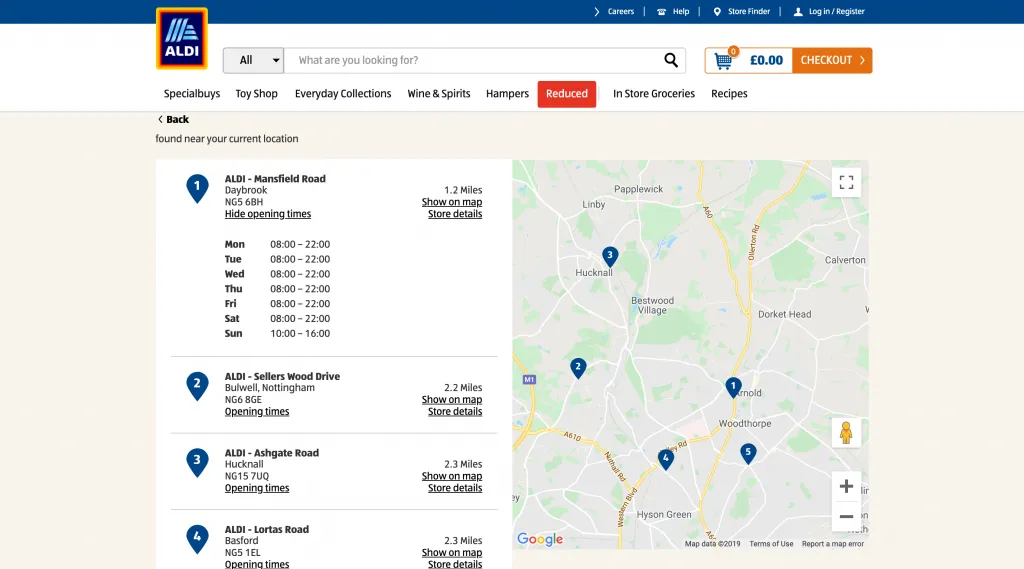Toggle fullscreen map view

point(846,182)
